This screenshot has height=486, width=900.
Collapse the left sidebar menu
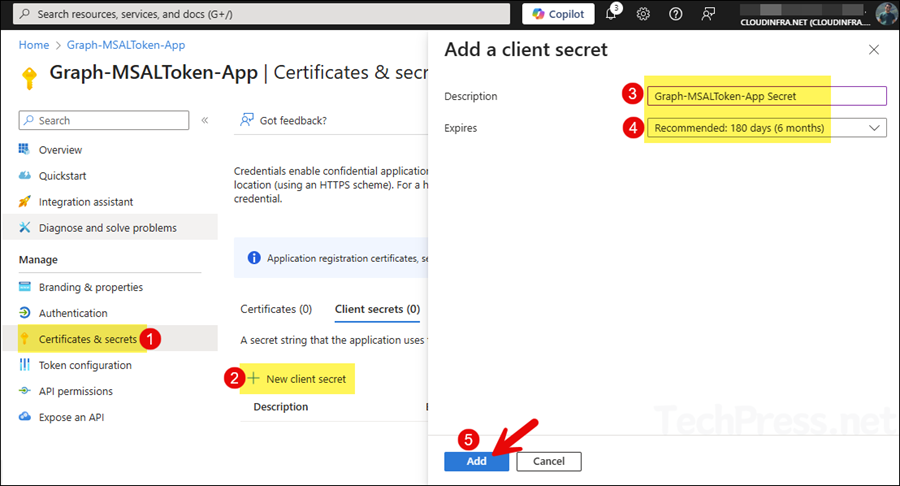click(x=205, y=120)
